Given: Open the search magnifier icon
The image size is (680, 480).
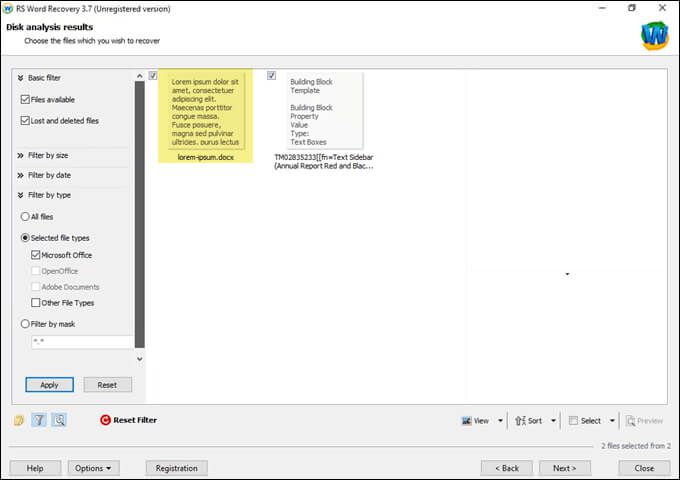Looking at the screenshot, I should (59, 420).
